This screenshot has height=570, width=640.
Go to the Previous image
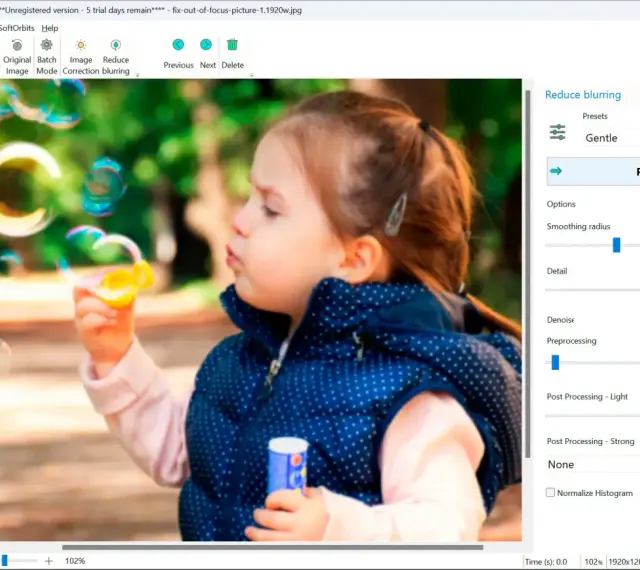pos(178,53)
